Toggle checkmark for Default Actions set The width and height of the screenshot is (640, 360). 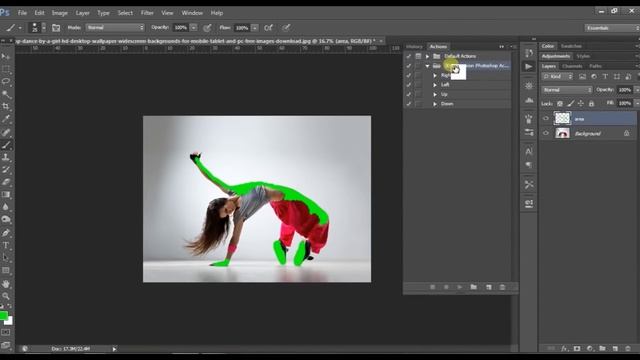(409, 56)
